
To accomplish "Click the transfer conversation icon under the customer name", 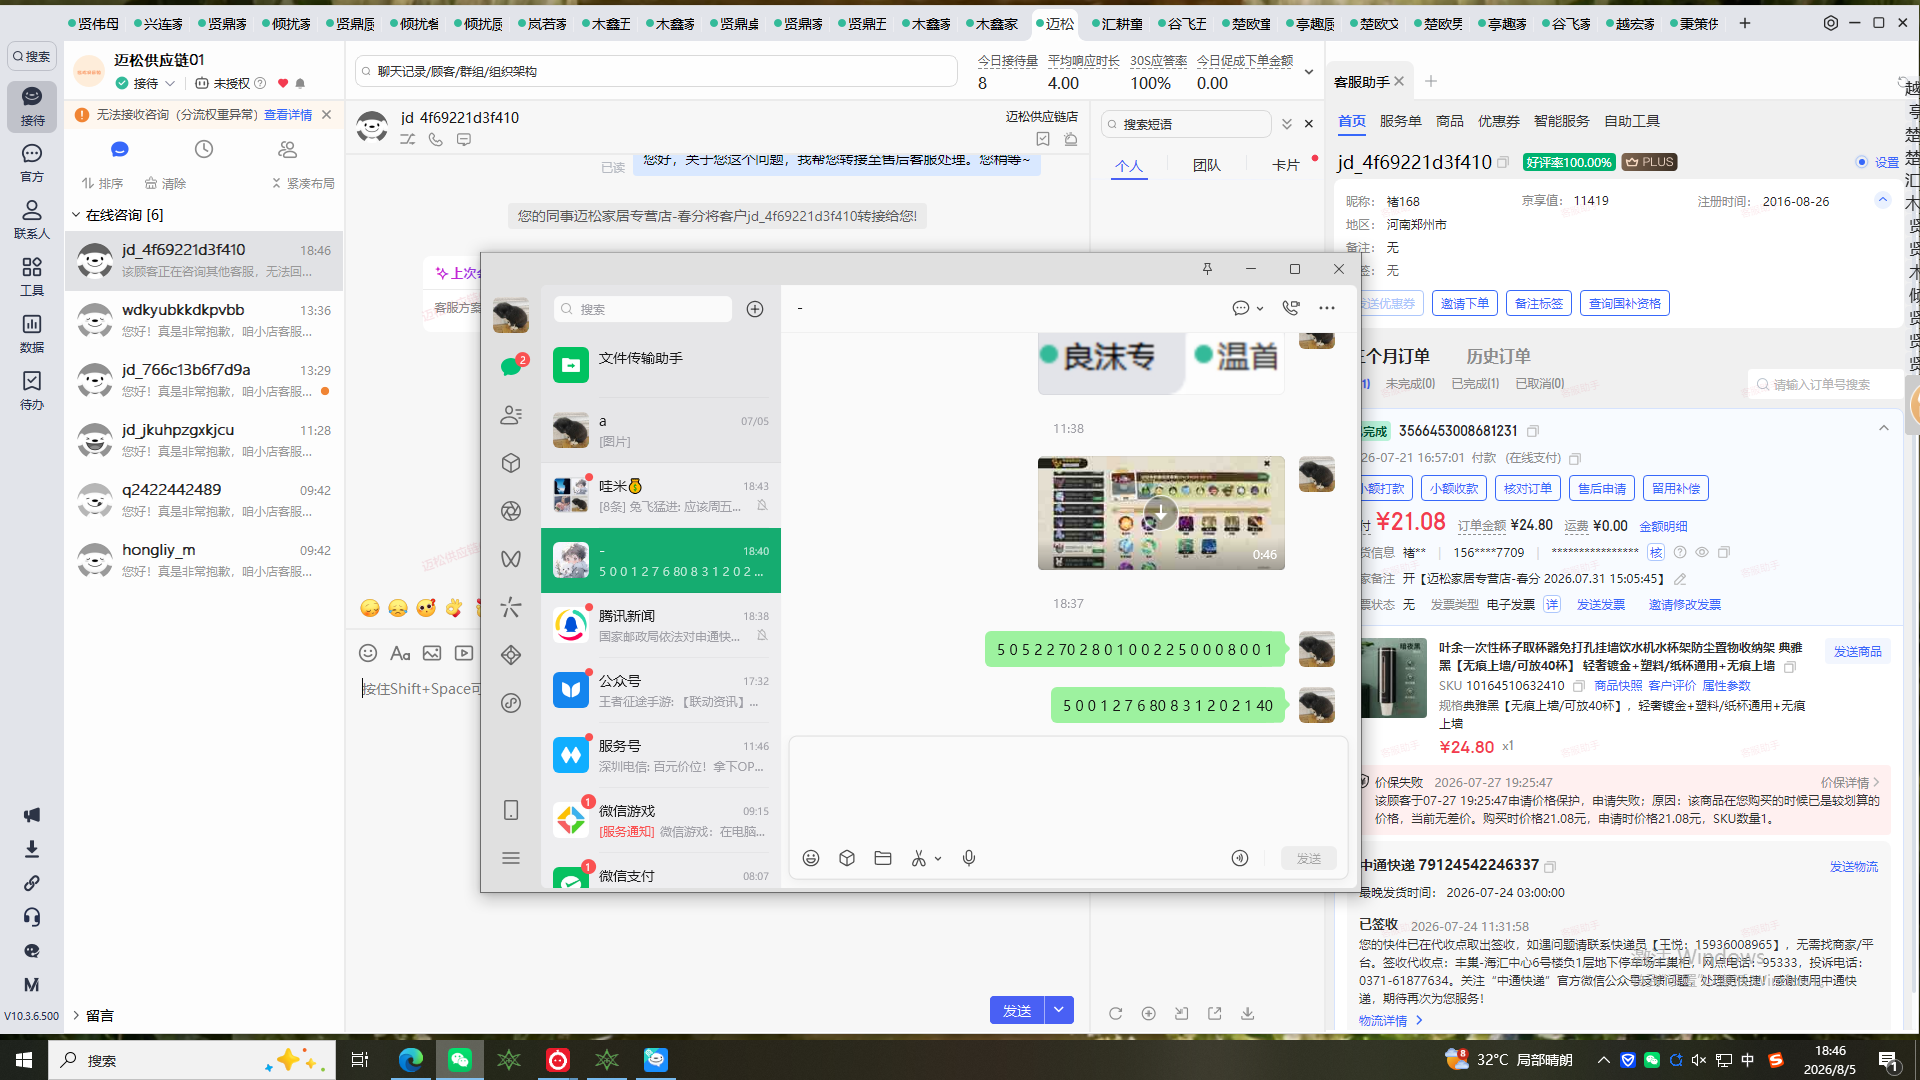I will [x=408, y=140].
